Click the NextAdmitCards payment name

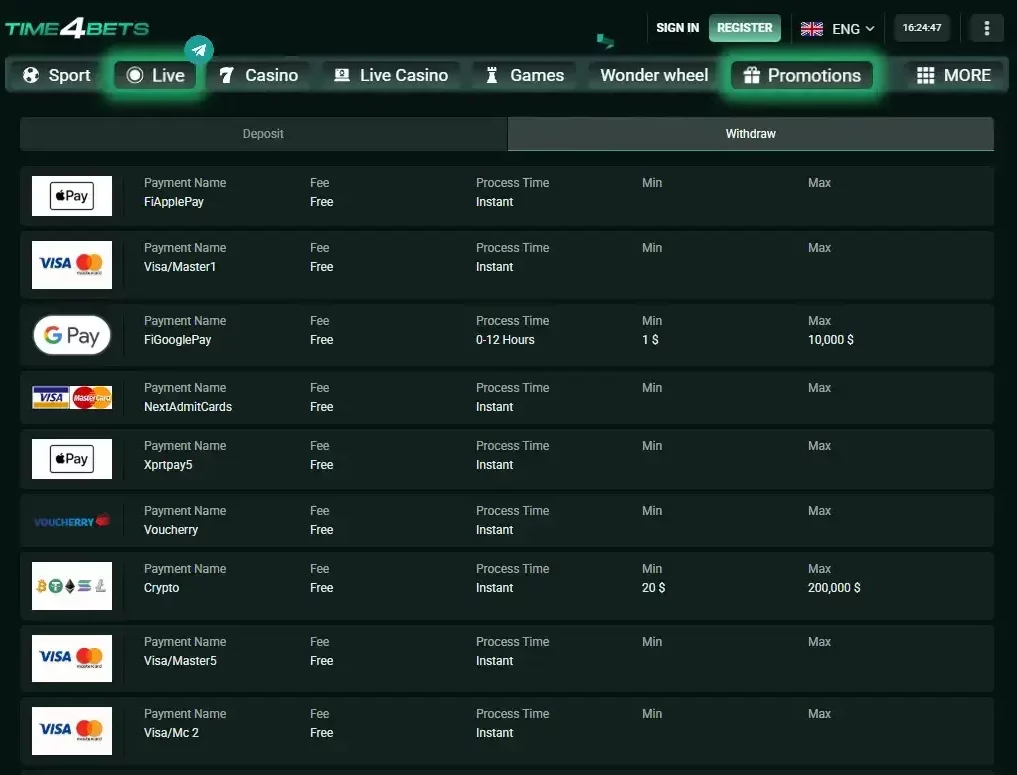(188, 407)
